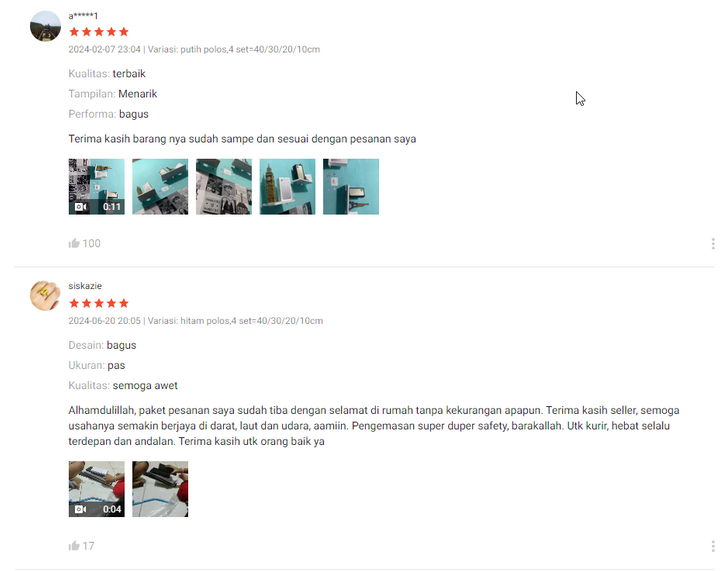Play the 0:04 unboxing video

click(96, 489)
